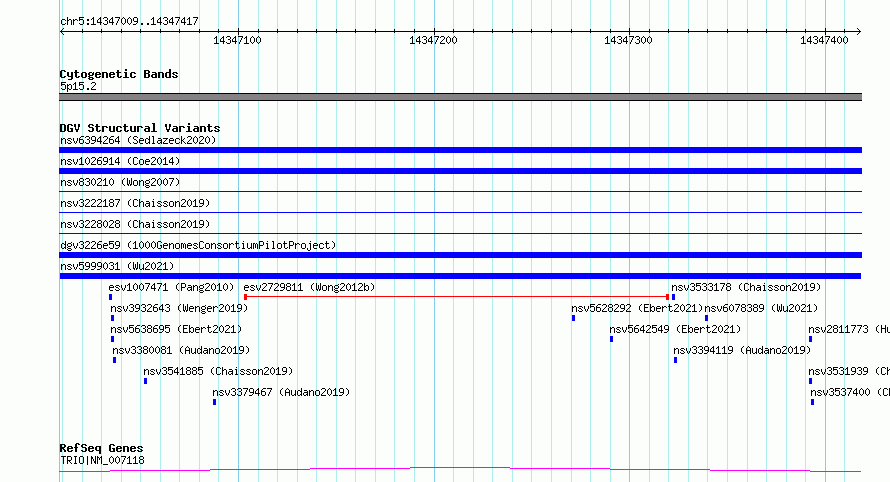Click the blue bar under nsv5999031
890x482 pixels.
coord(460,276)
